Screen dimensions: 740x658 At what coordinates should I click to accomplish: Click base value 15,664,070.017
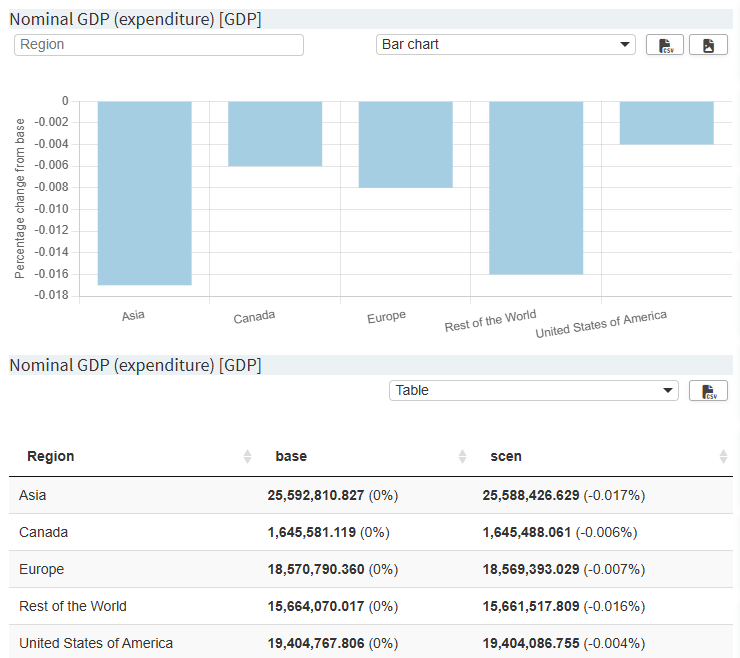pos(316,606)
